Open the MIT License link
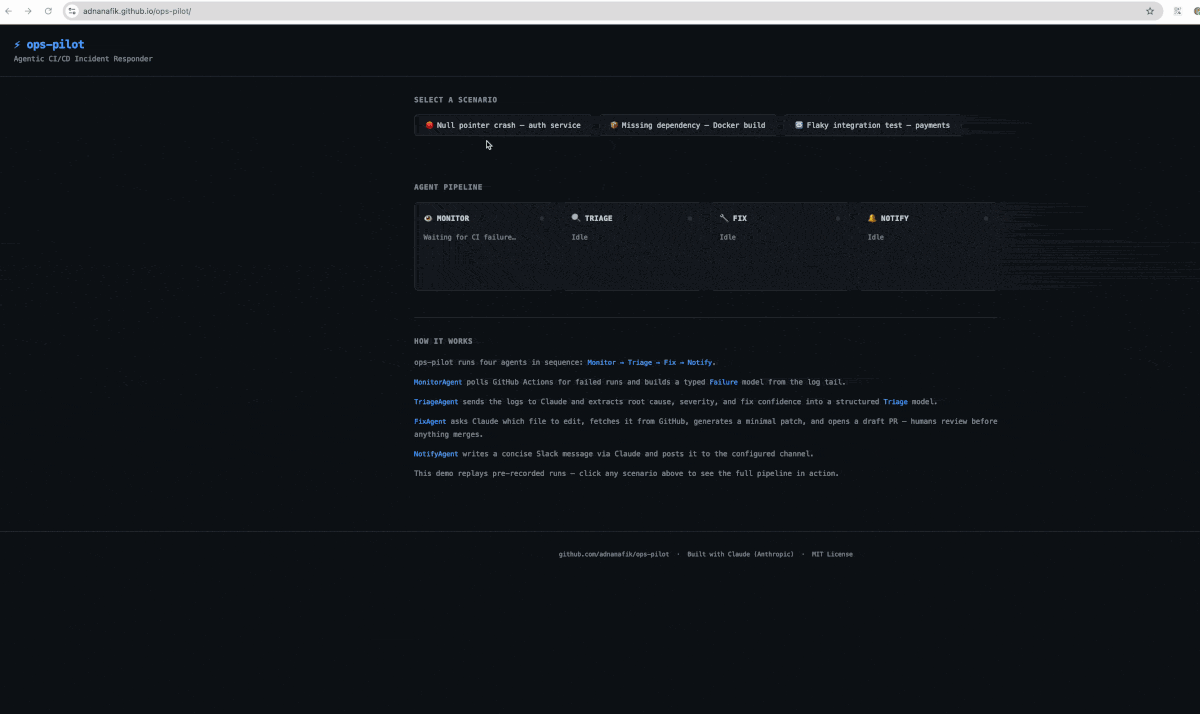 click(x=832, y=554)
